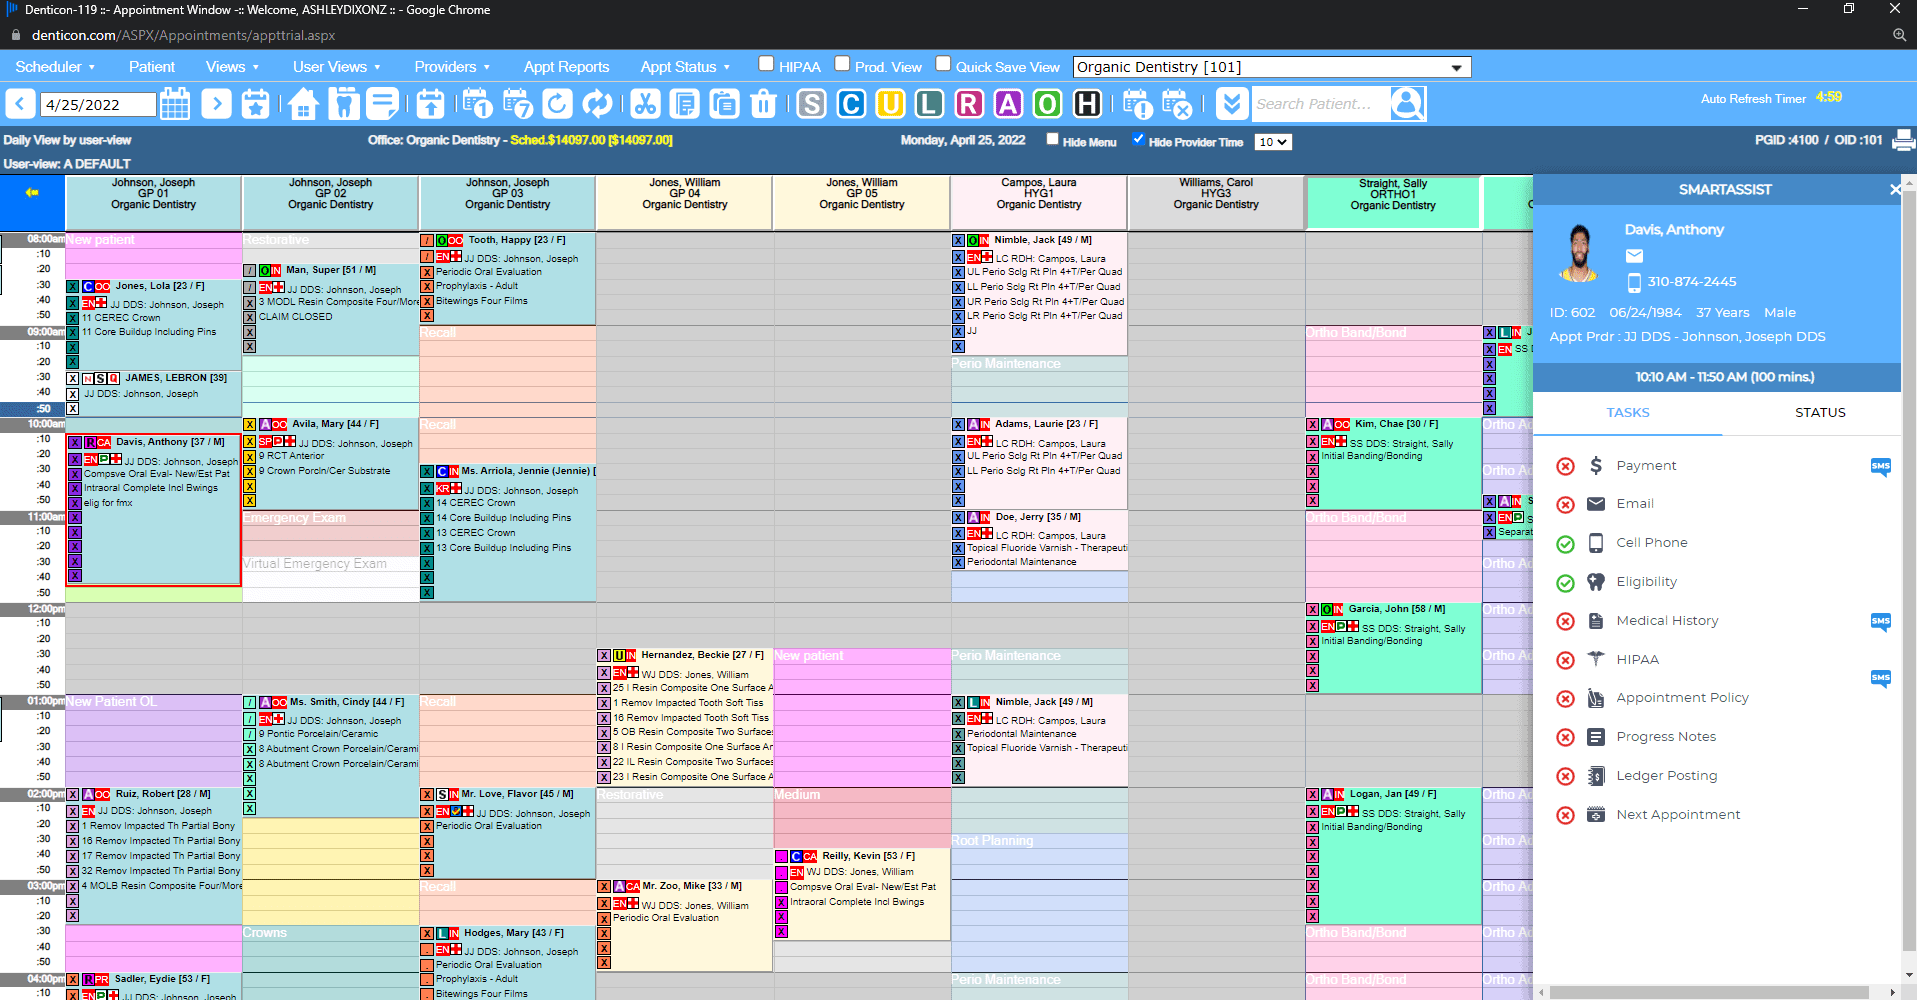Click the refresh circular arrows icon
This screenshot has width=1917, height=1000.
(x=597, y=104)
